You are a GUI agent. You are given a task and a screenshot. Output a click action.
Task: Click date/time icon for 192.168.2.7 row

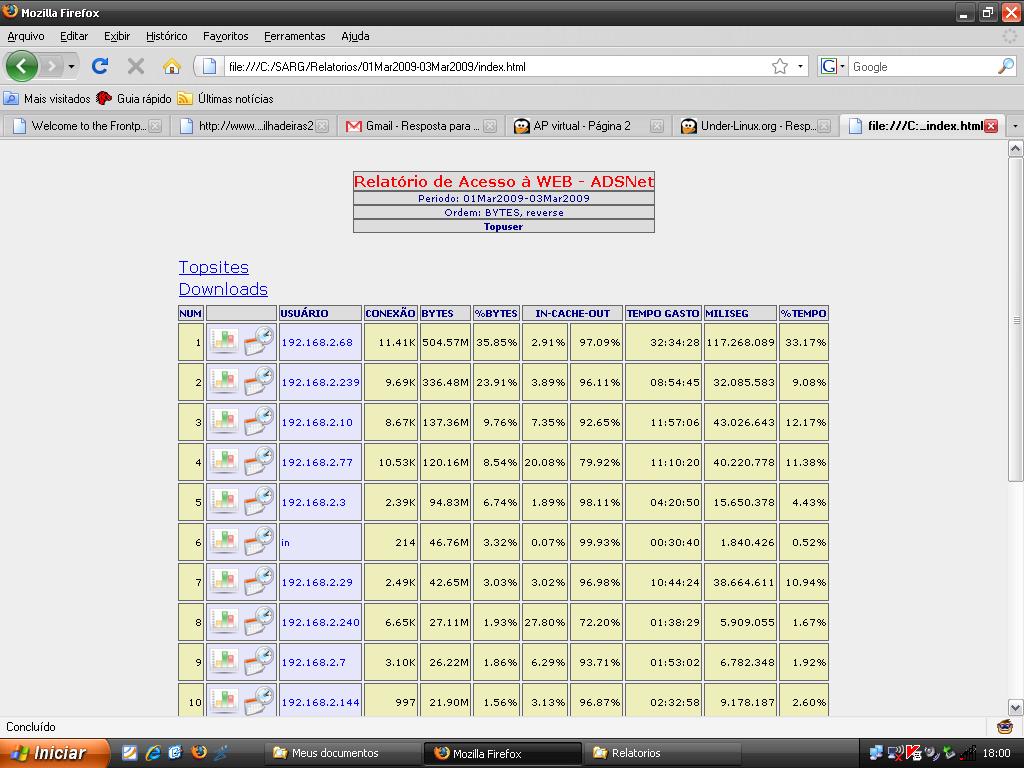[x=259, y=661]
